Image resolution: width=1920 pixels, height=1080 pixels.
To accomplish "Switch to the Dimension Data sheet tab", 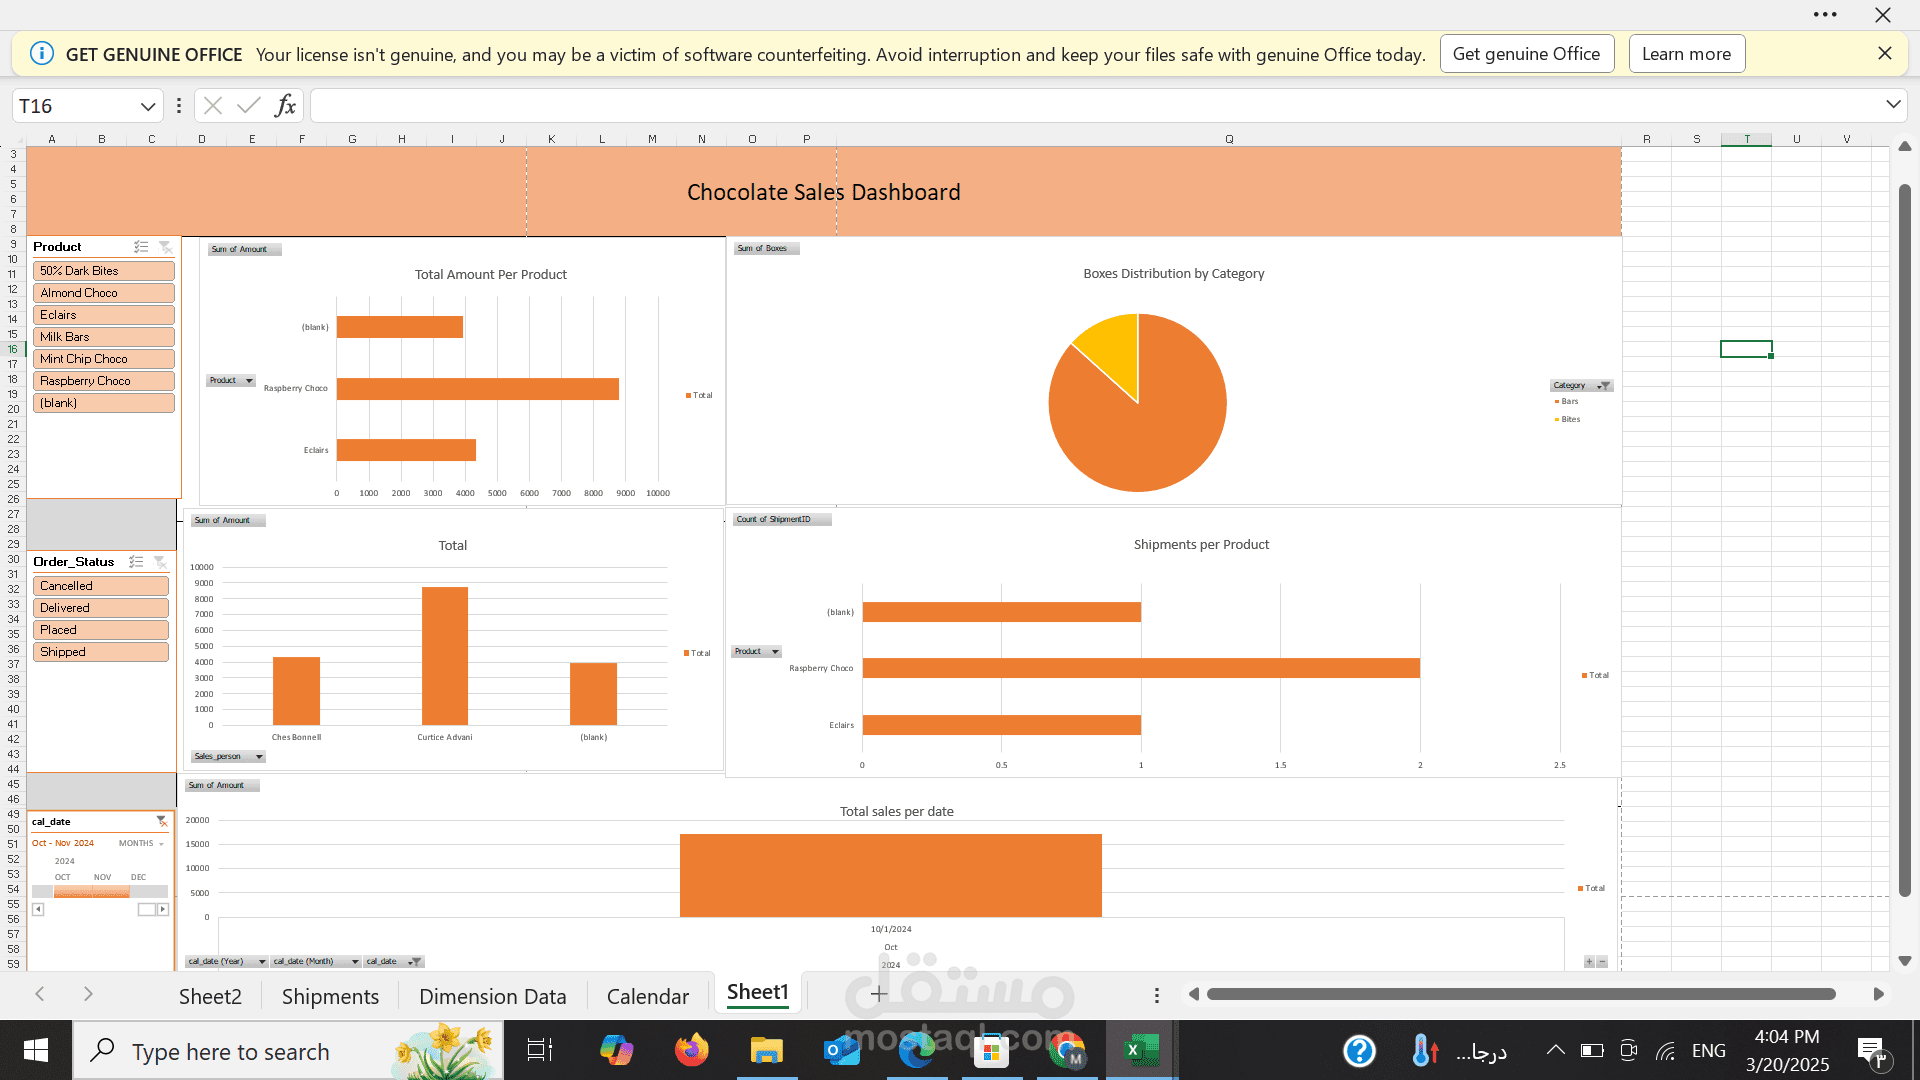I will [x=492, y=996].
